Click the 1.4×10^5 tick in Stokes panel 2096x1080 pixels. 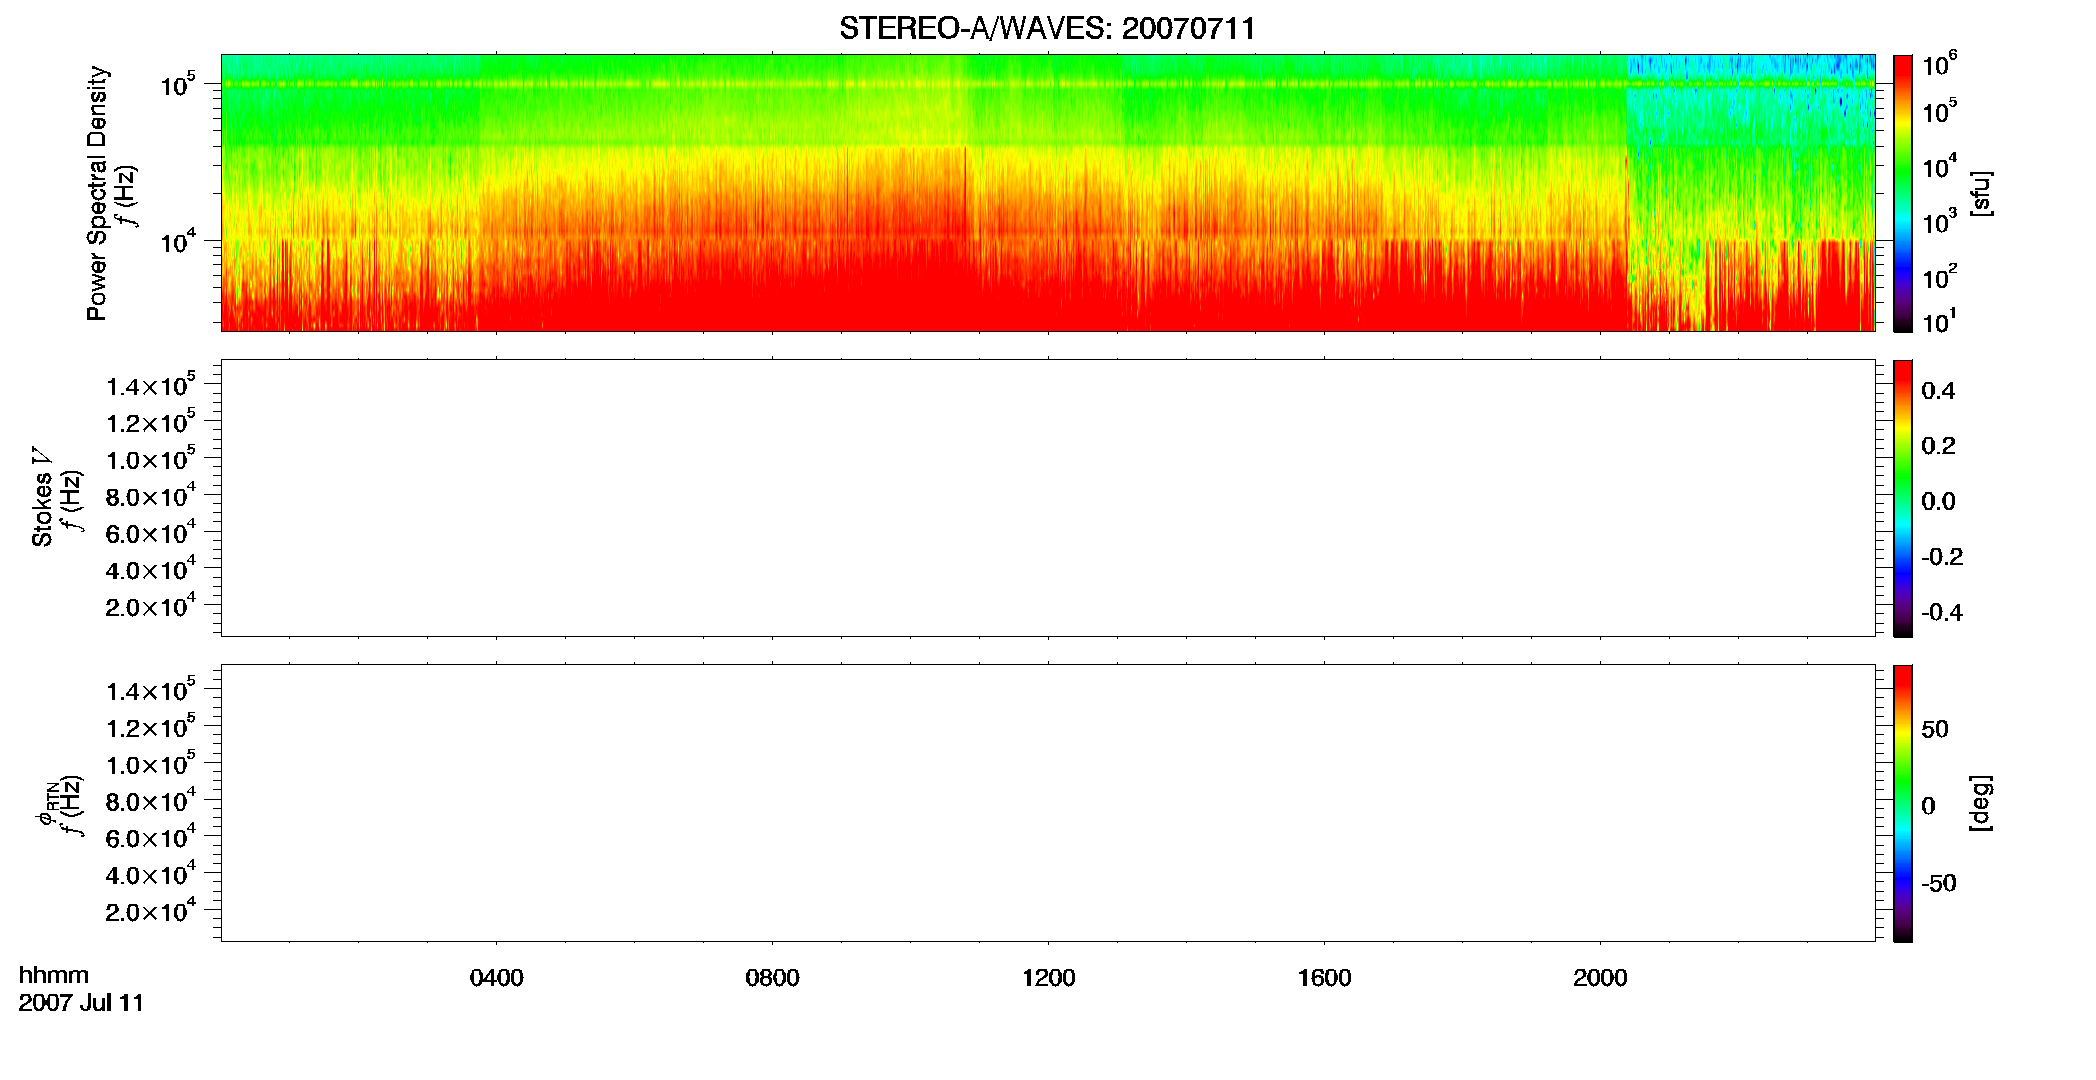(x=151, y=385)
